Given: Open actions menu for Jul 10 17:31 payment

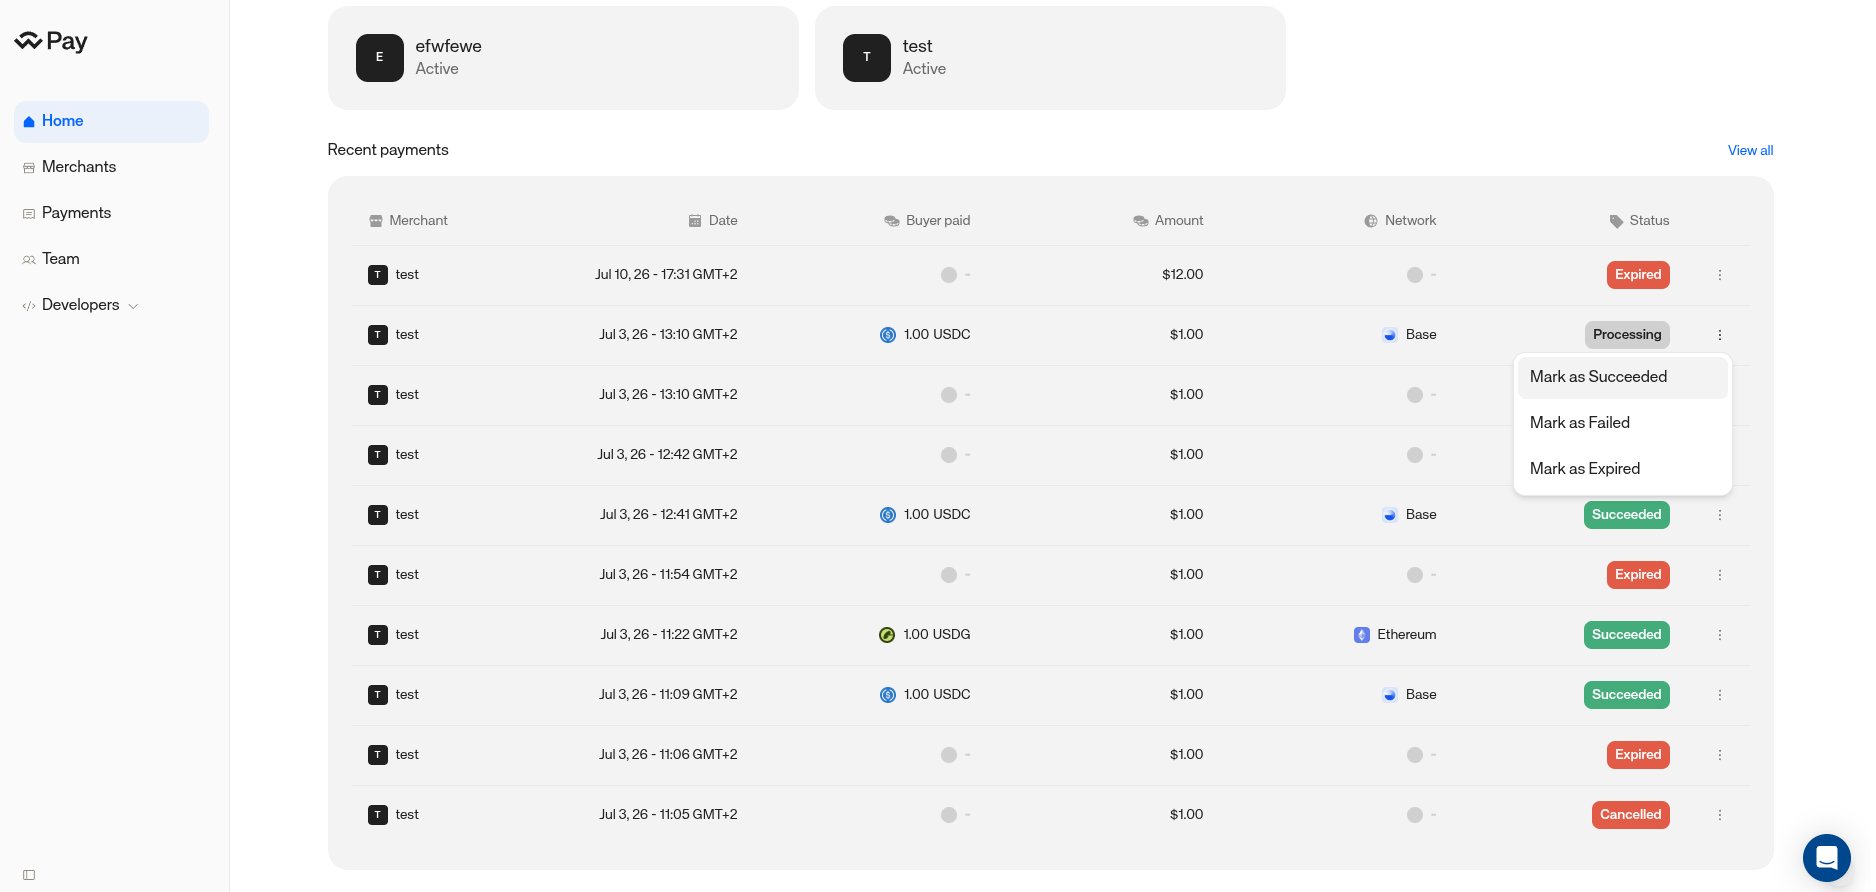Looking at the screenshot, I should pos(1720,275).
